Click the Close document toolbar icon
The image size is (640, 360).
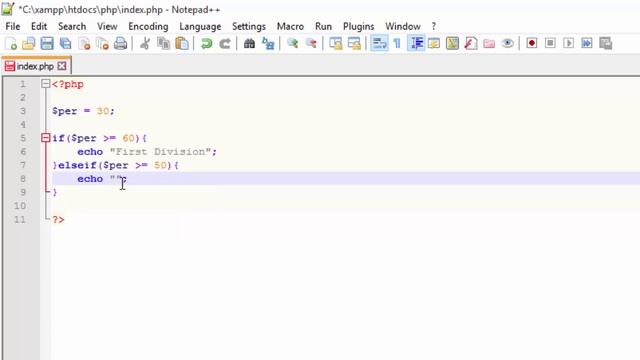(x=84, y=43)
